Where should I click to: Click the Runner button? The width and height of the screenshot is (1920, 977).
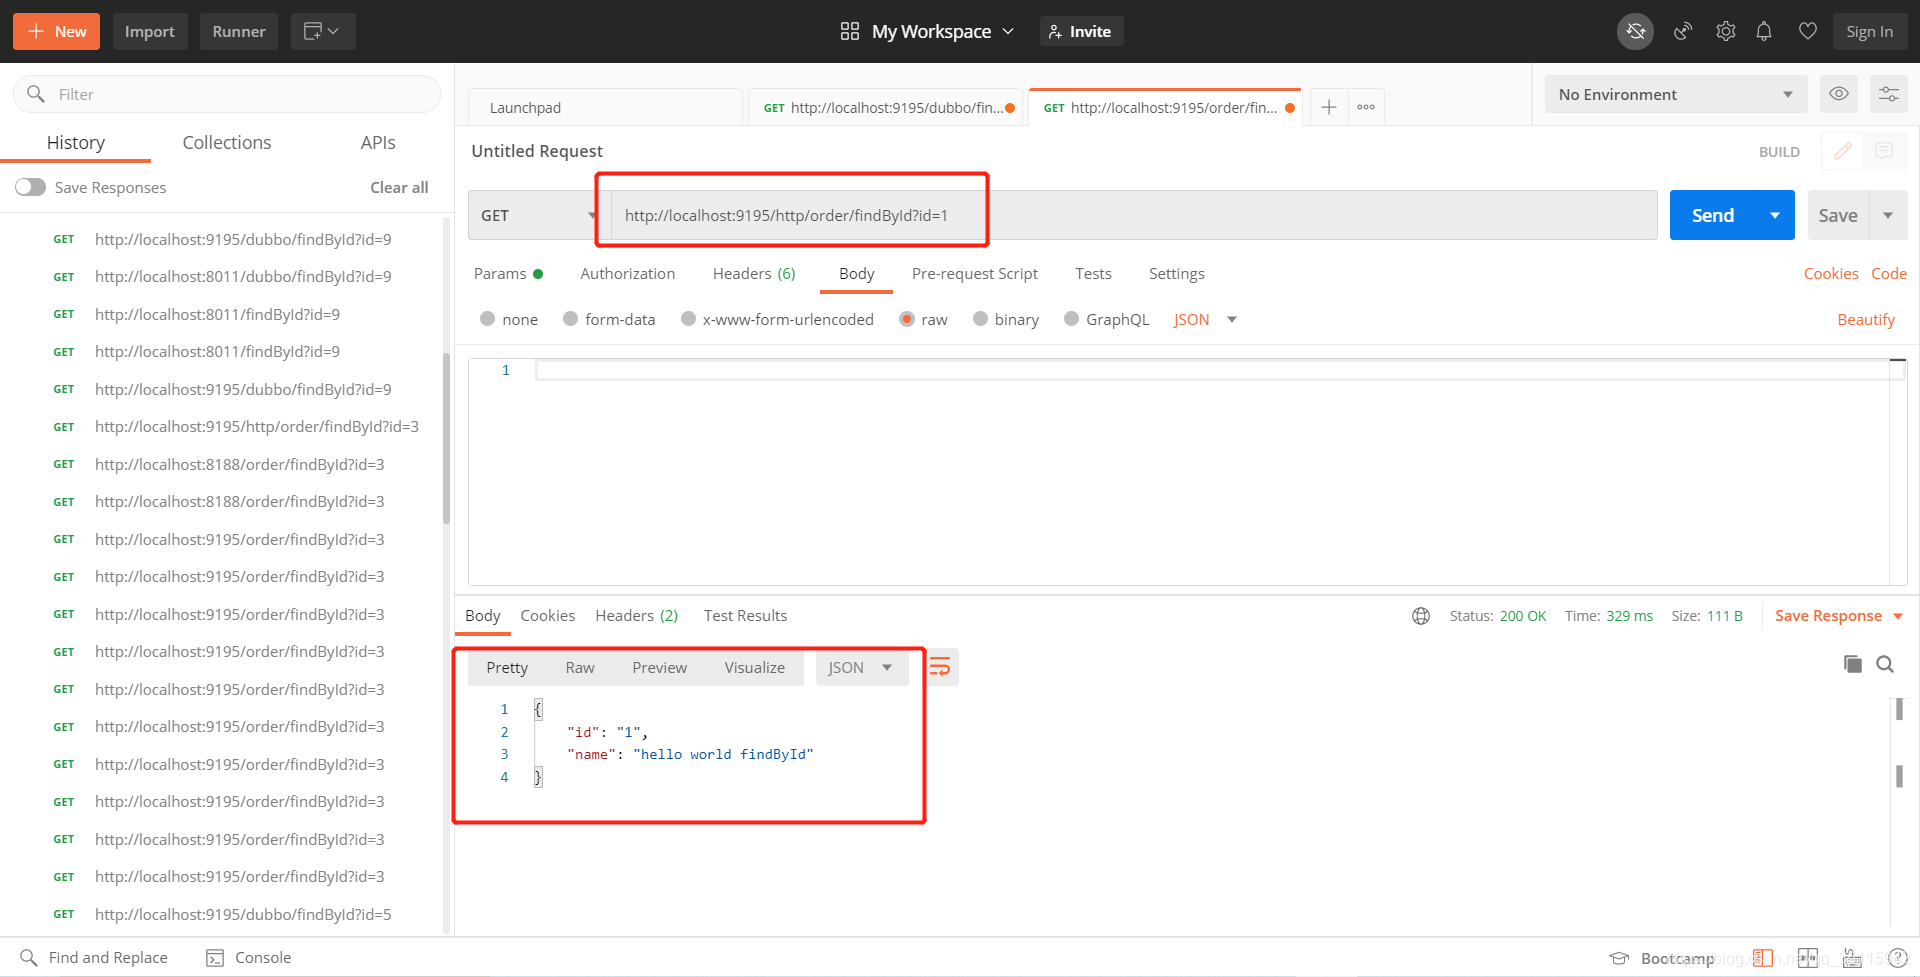[239, 31]
